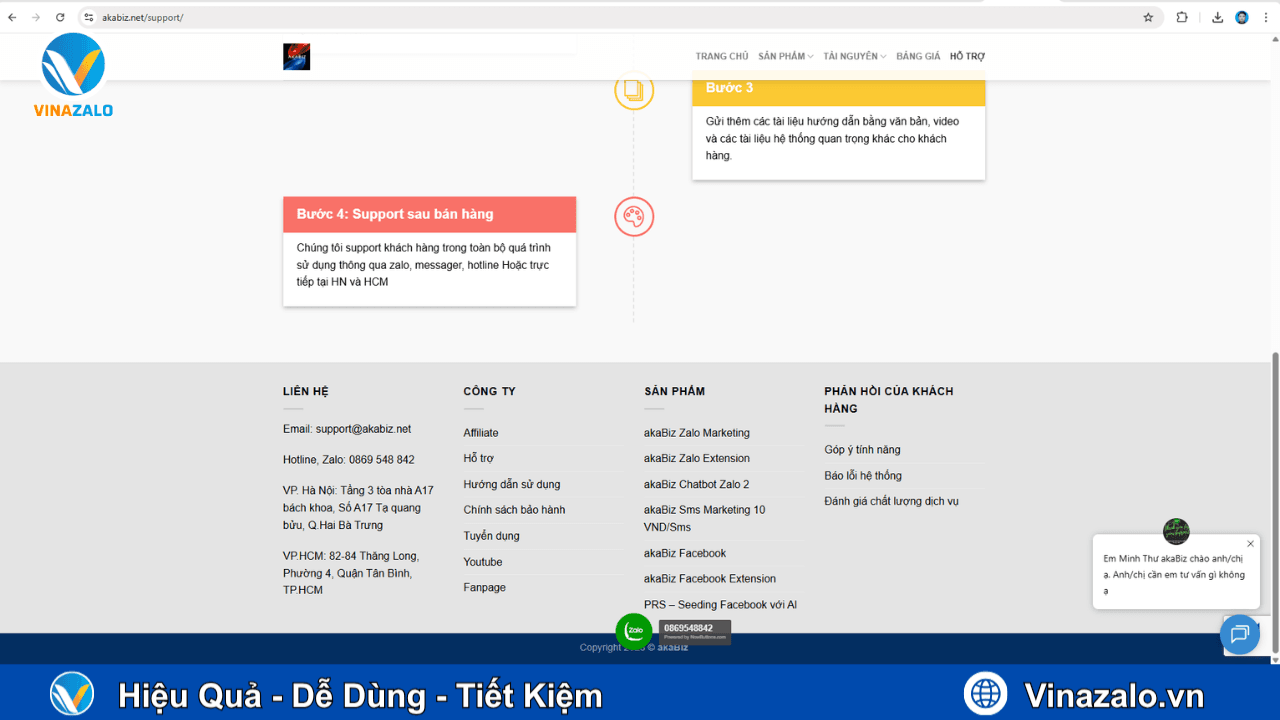Click the green Zalo call icon

pyautogui.click(x=633, y=631)
